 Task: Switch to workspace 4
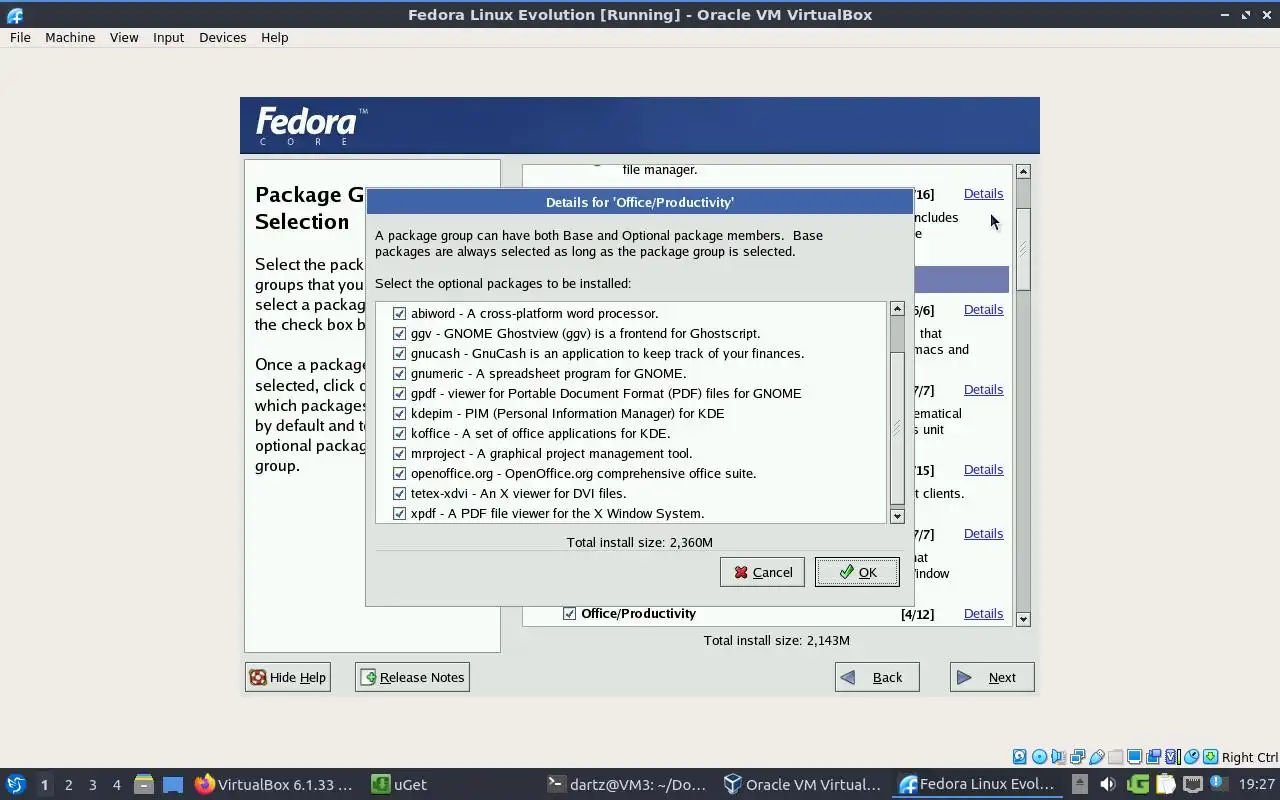coord(116,784)
